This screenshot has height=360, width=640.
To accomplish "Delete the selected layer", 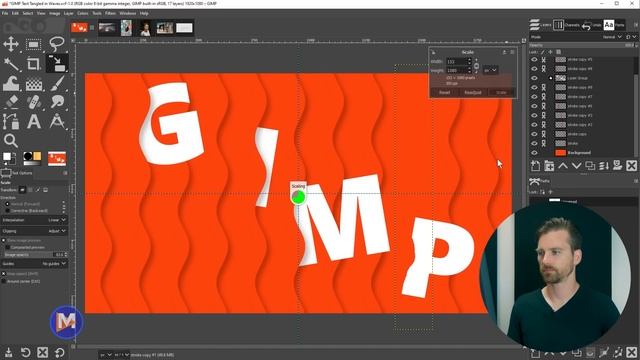I will click(x=631, y=166).
